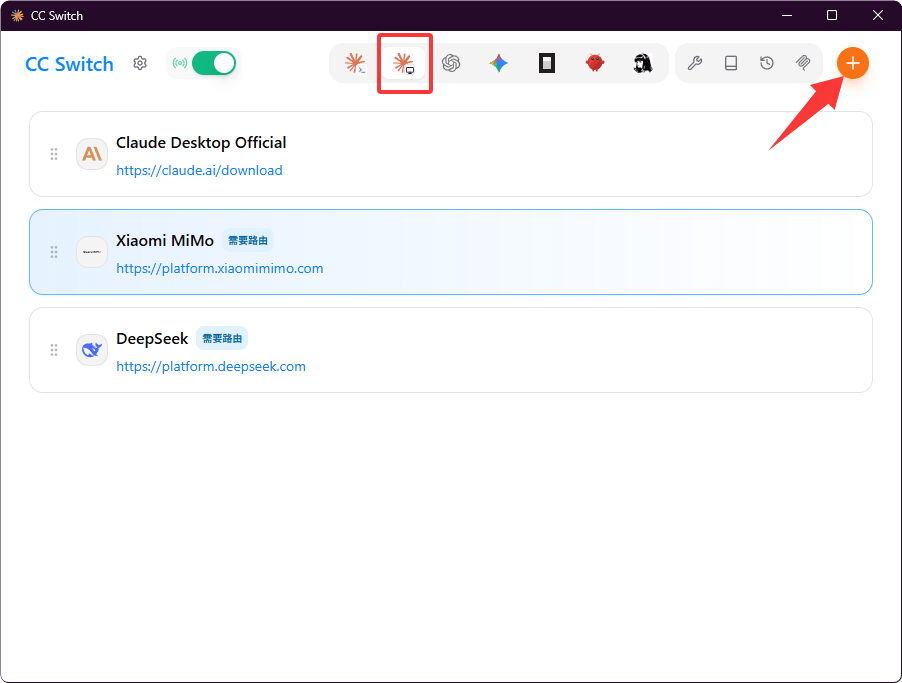Open the https://platform.xiaomimimo.com link

[220, 268]
